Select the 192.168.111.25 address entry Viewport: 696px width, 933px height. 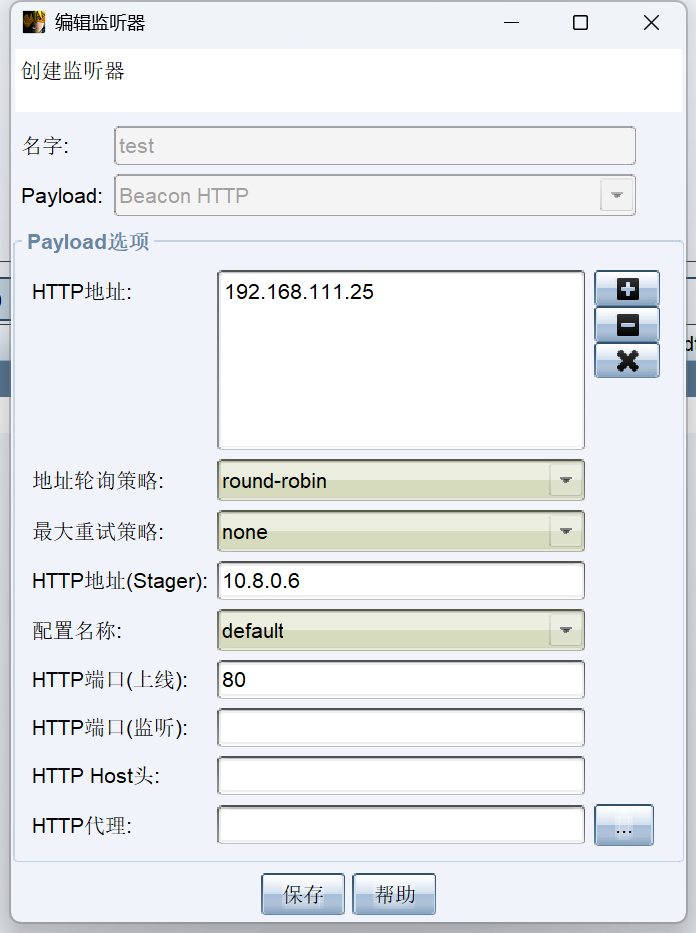click(x=300, y=292)
